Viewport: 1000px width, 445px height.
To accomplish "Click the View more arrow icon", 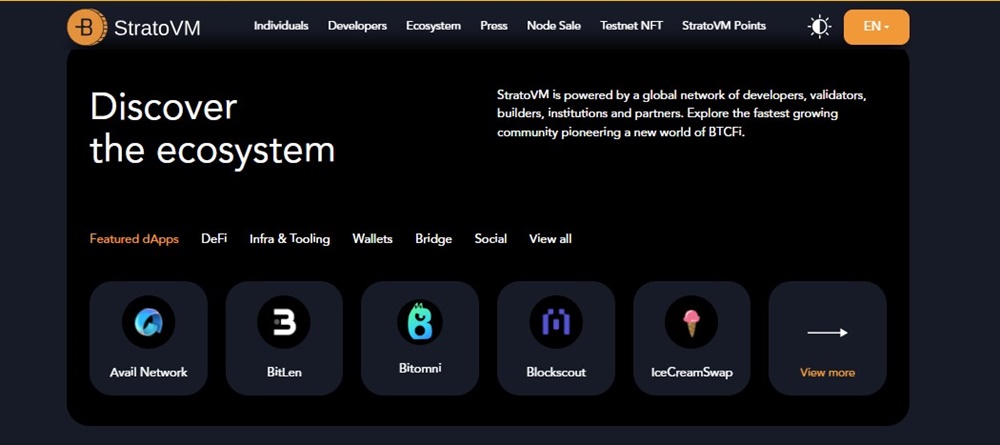I will pos(827,332).
